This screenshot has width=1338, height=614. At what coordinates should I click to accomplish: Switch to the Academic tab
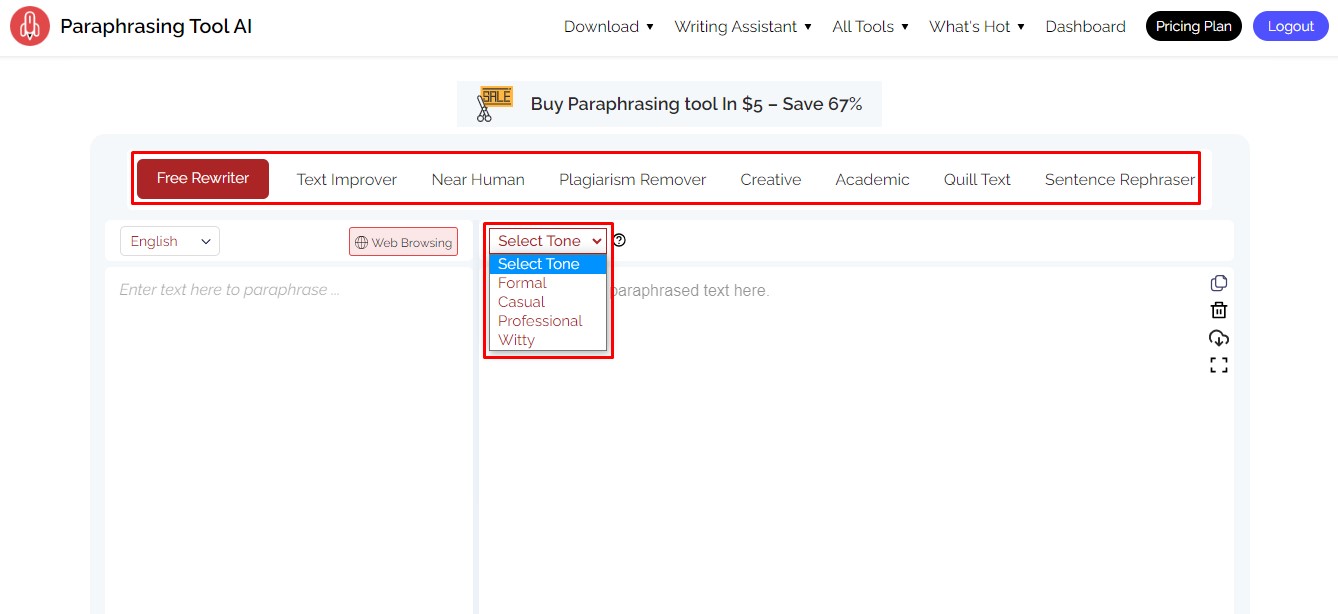tap(873, 180)
